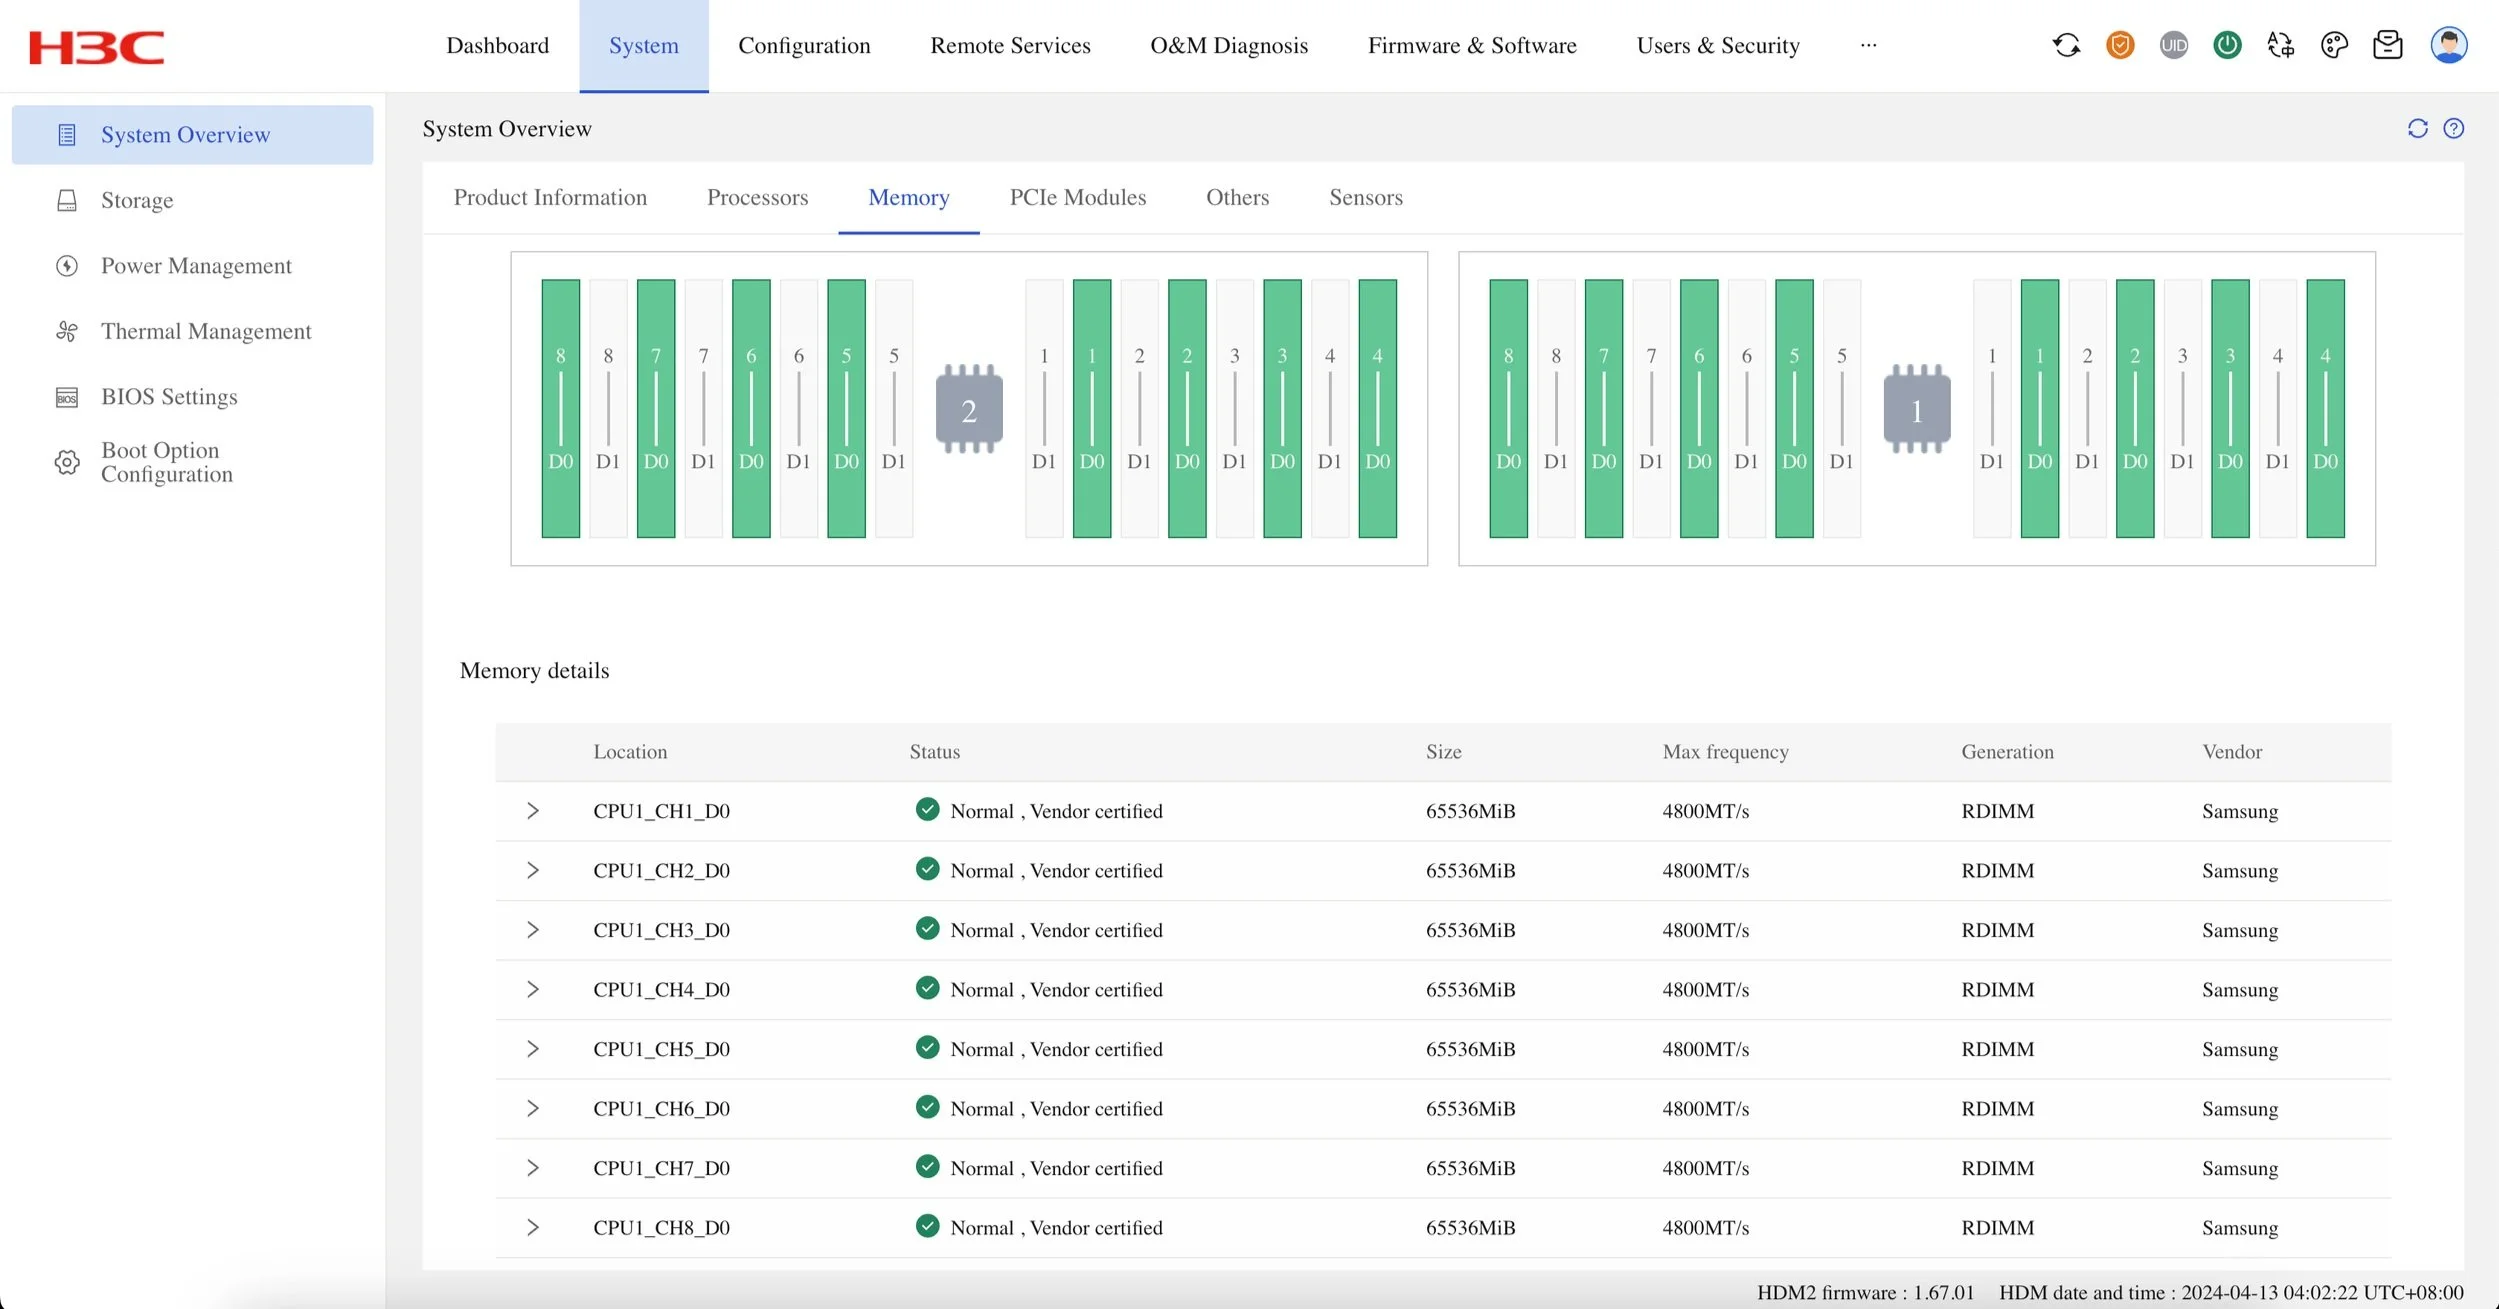Select green DIMM slot 8 D0 of CPU 2
Viewport: 2499px width, 1309px height.
point(560,408)
